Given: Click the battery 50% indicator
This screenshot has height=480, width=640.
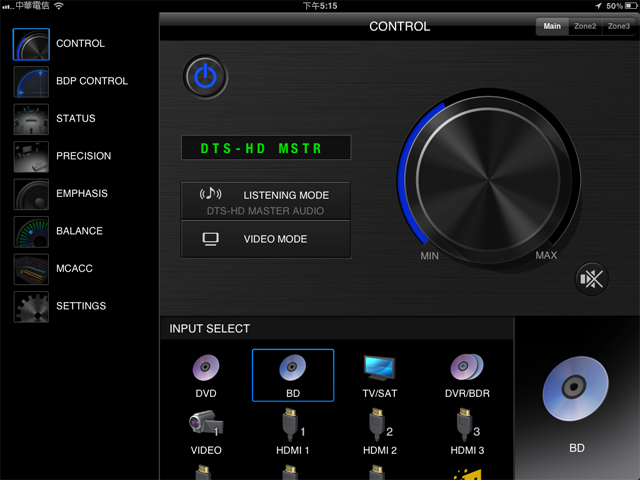Looking at the screenshot, I should click(x=622, y=6).
